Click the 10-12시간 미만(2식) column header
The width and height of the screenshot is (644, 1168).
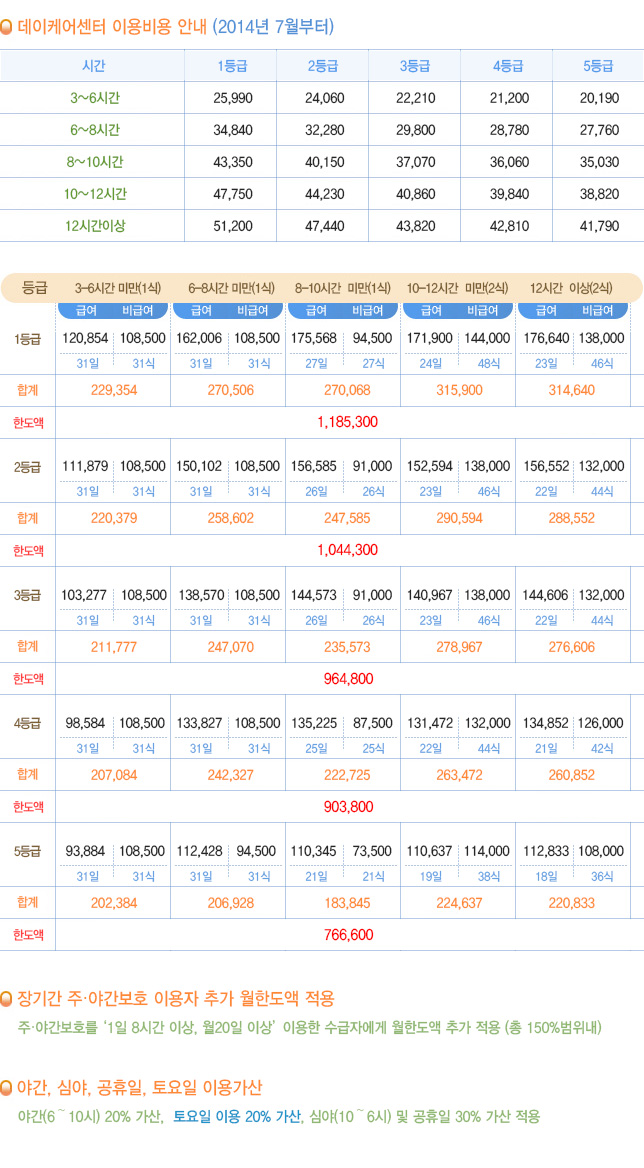tap(458, 288)
